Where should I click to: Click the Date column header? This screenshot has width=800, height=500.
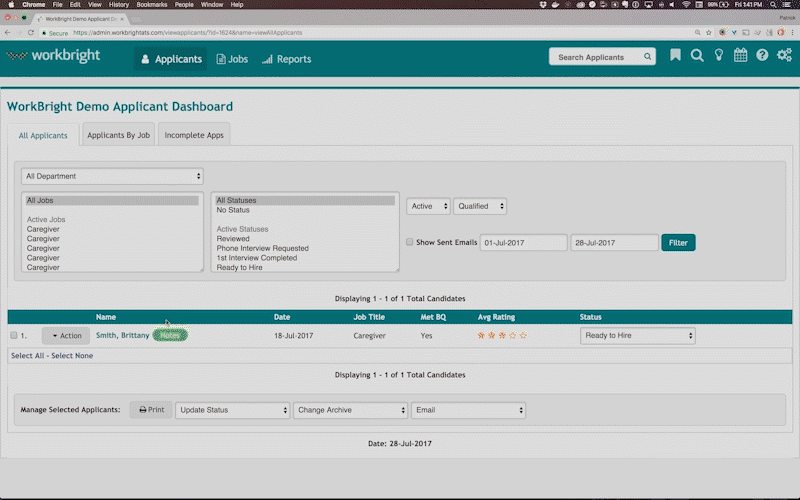click(282, 317)
